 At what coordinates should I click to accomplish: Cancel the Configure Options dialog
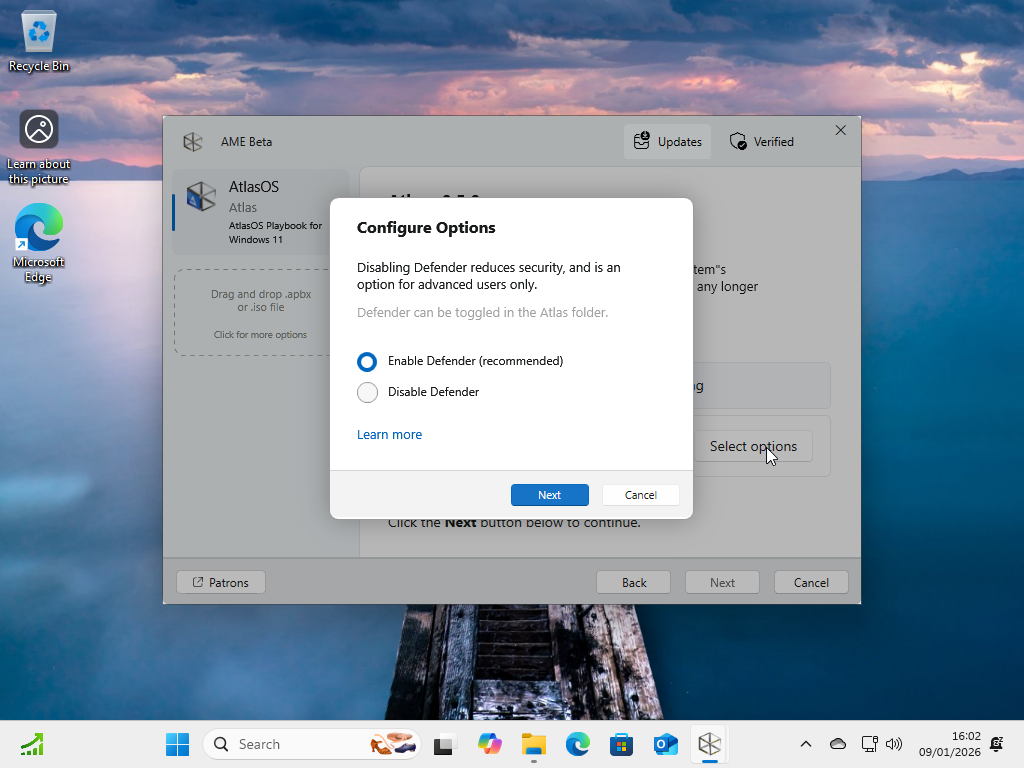coord(641,495)
